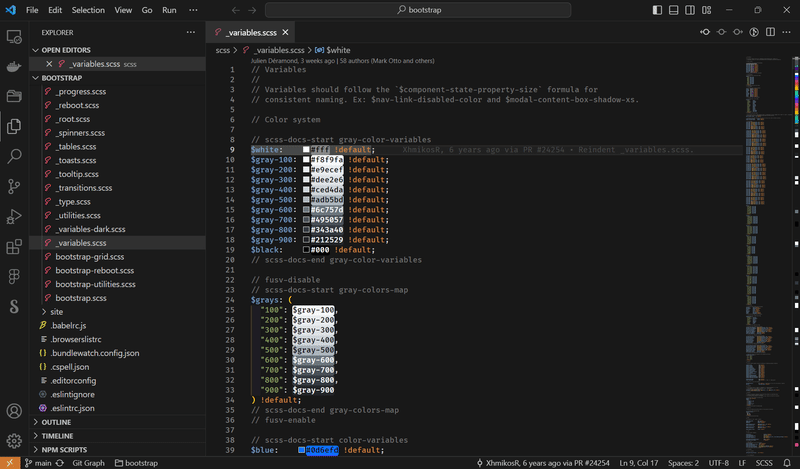Click the bootstrap search box in the title bar
Image resolution: width=800 pixels, height=469 pixels.
coord(418,10)
